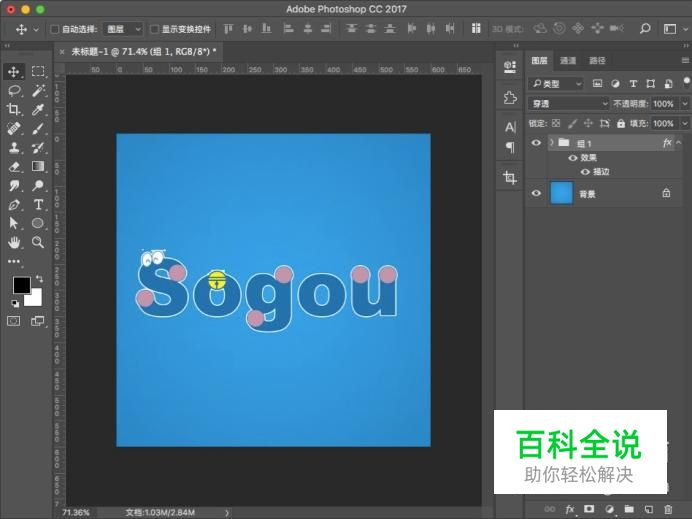
Task: Select the Healing Brush tool
Action: 14,128
